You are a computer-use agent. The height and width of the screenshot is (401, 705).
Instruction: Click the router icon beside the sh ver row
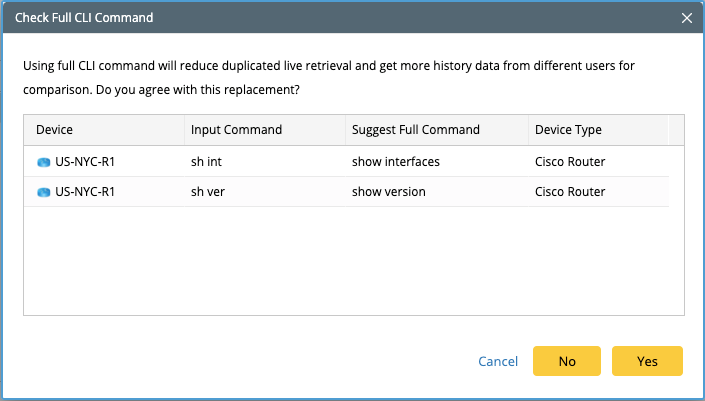pyautogui.click(x=44, y=192)
